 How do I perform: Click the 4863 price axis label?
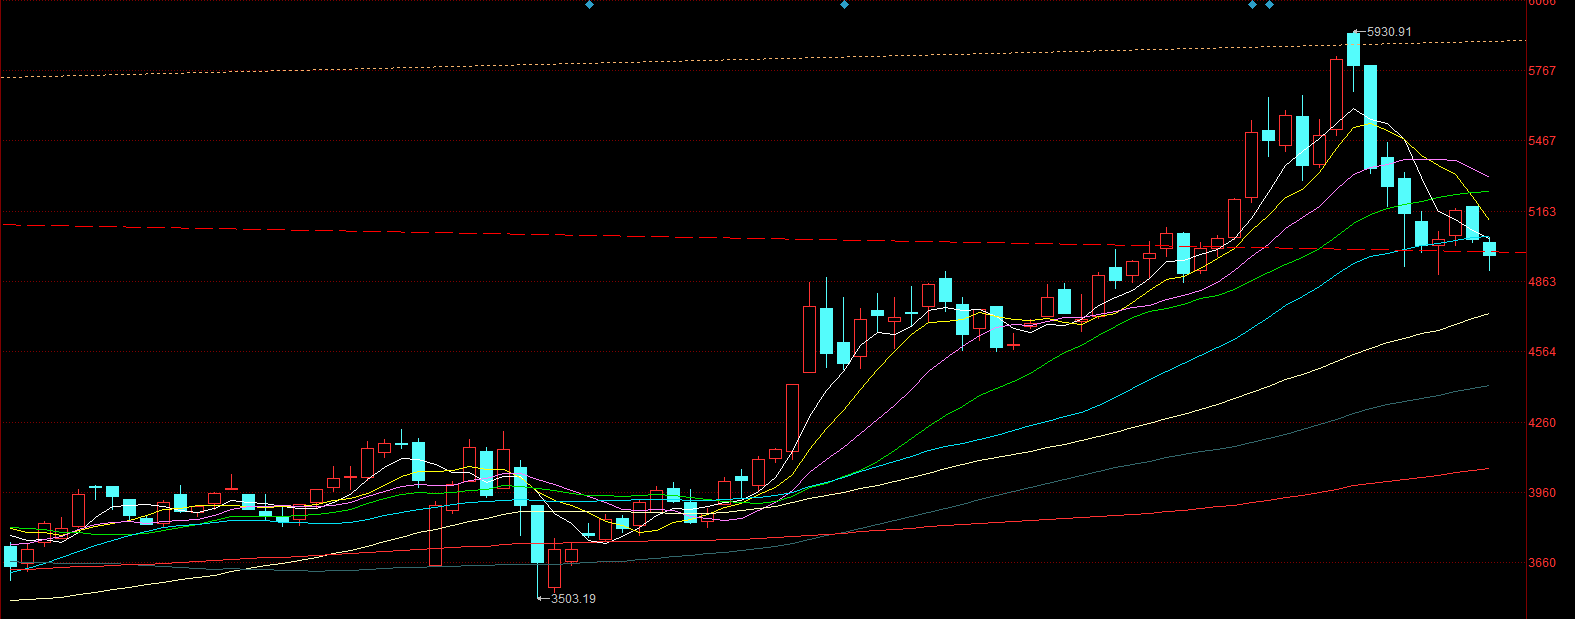1542,282
